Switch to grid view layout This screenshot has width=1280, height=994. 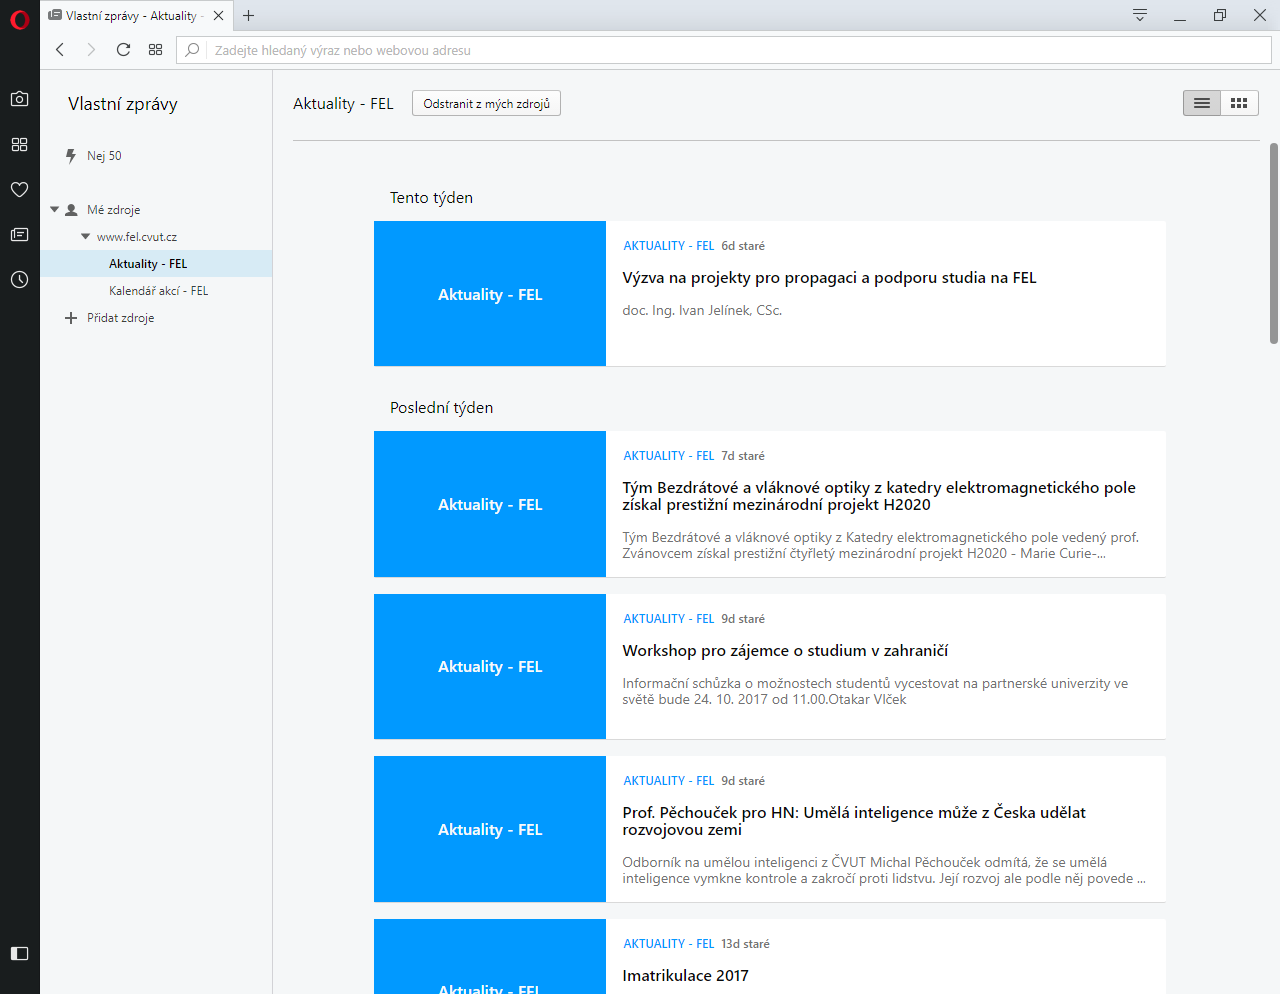1239,103
